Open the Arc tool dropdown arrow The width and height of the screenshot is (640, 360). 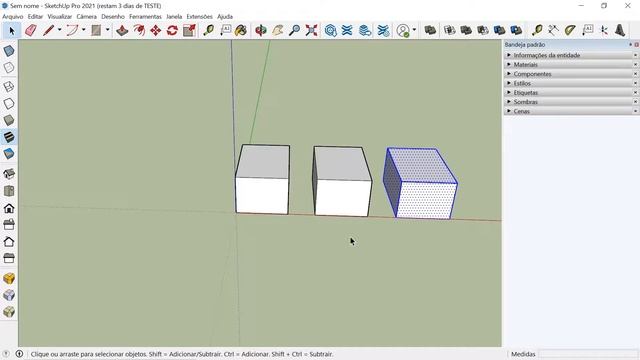pyautogui.click(x=84, y=30)
